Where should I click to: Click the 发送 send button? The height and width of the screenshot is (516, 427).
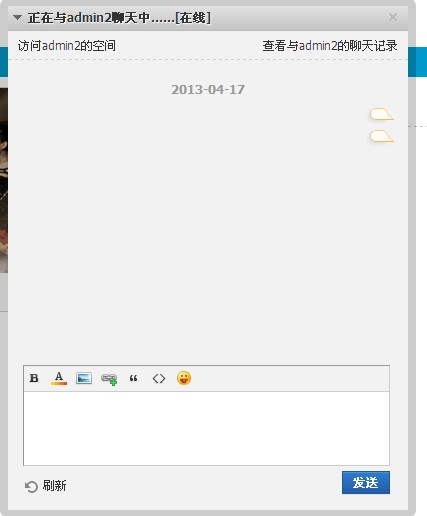[x=366, y=482]
